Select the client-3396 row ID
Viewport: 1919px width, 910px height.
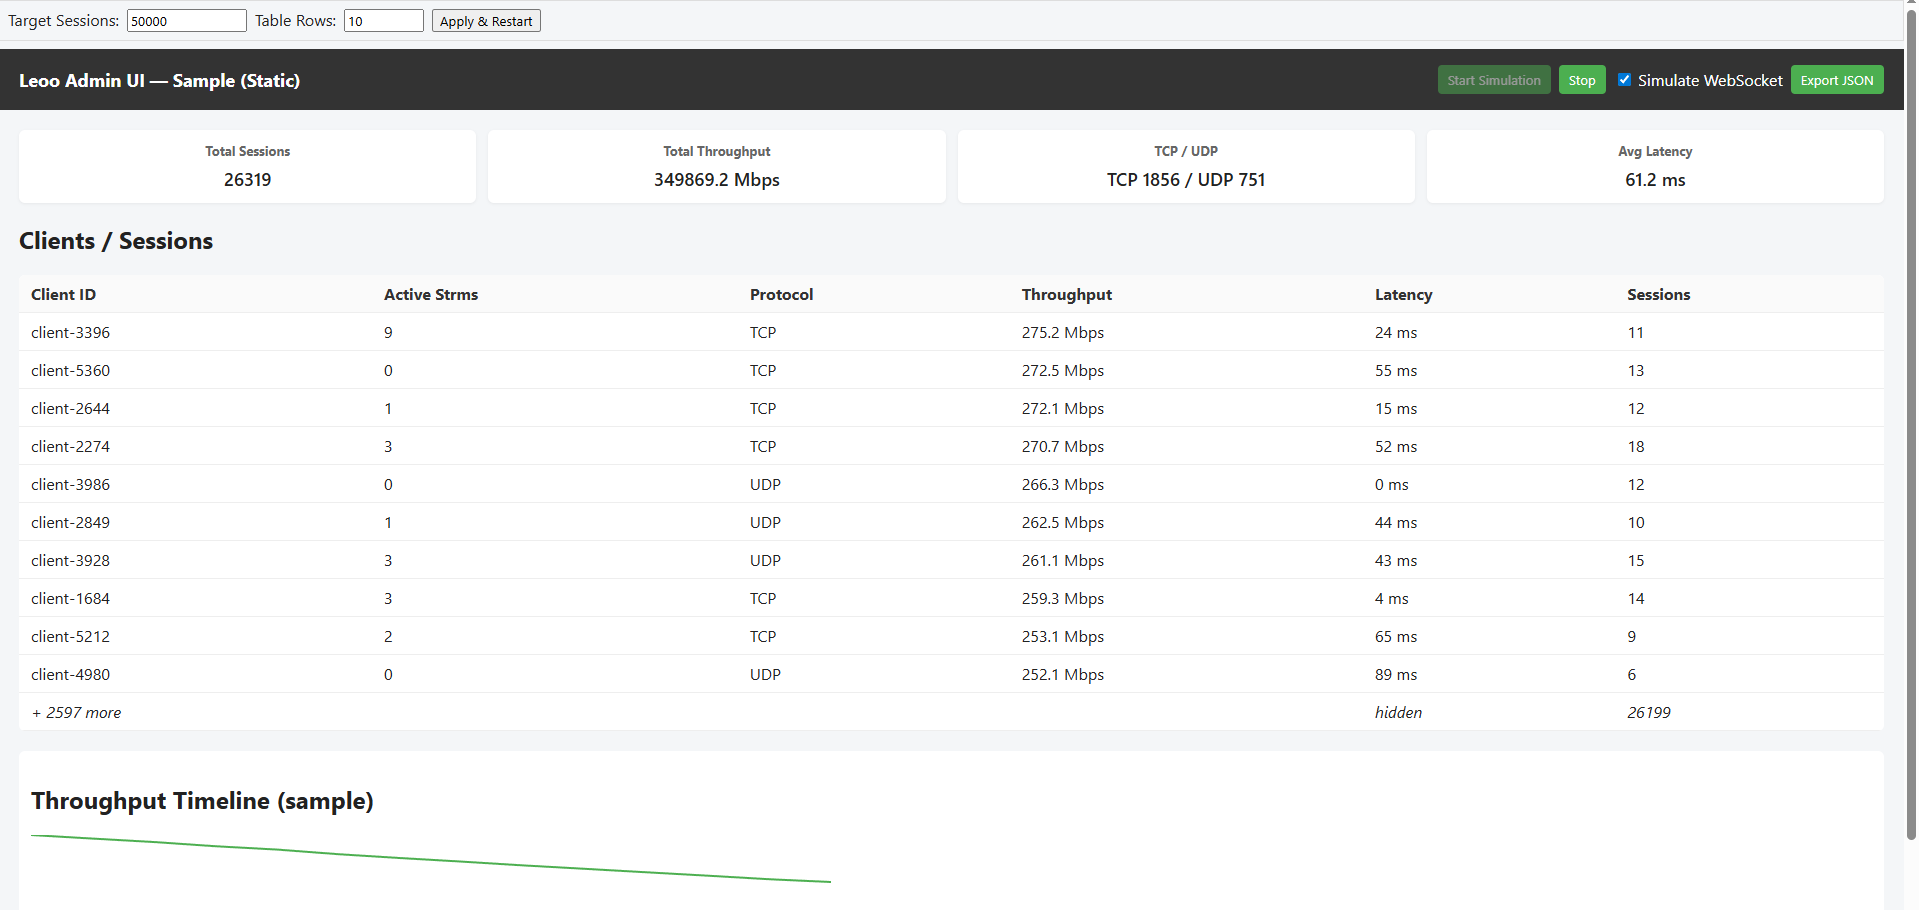(x=70, y=332)
